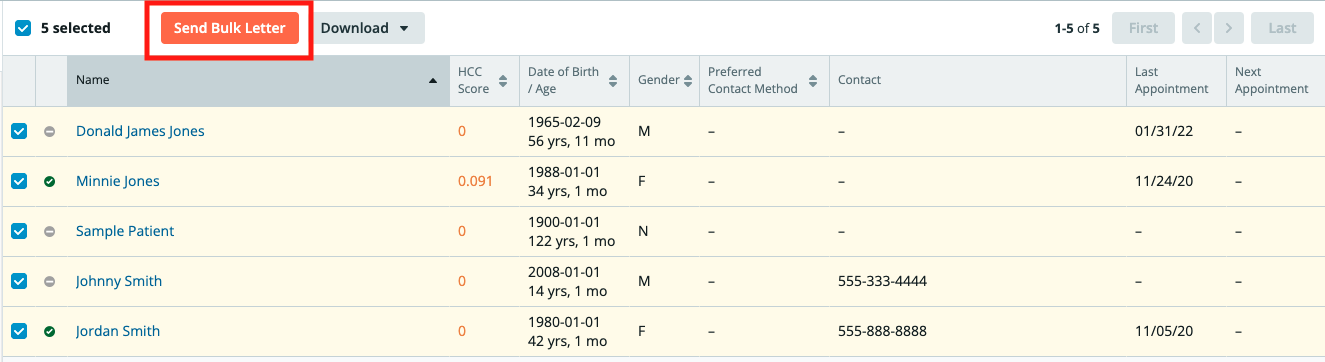Click HCC score 0 for Sample Patient
Image resolution: width=1325 pixels, height=362 pixels.
462,231
